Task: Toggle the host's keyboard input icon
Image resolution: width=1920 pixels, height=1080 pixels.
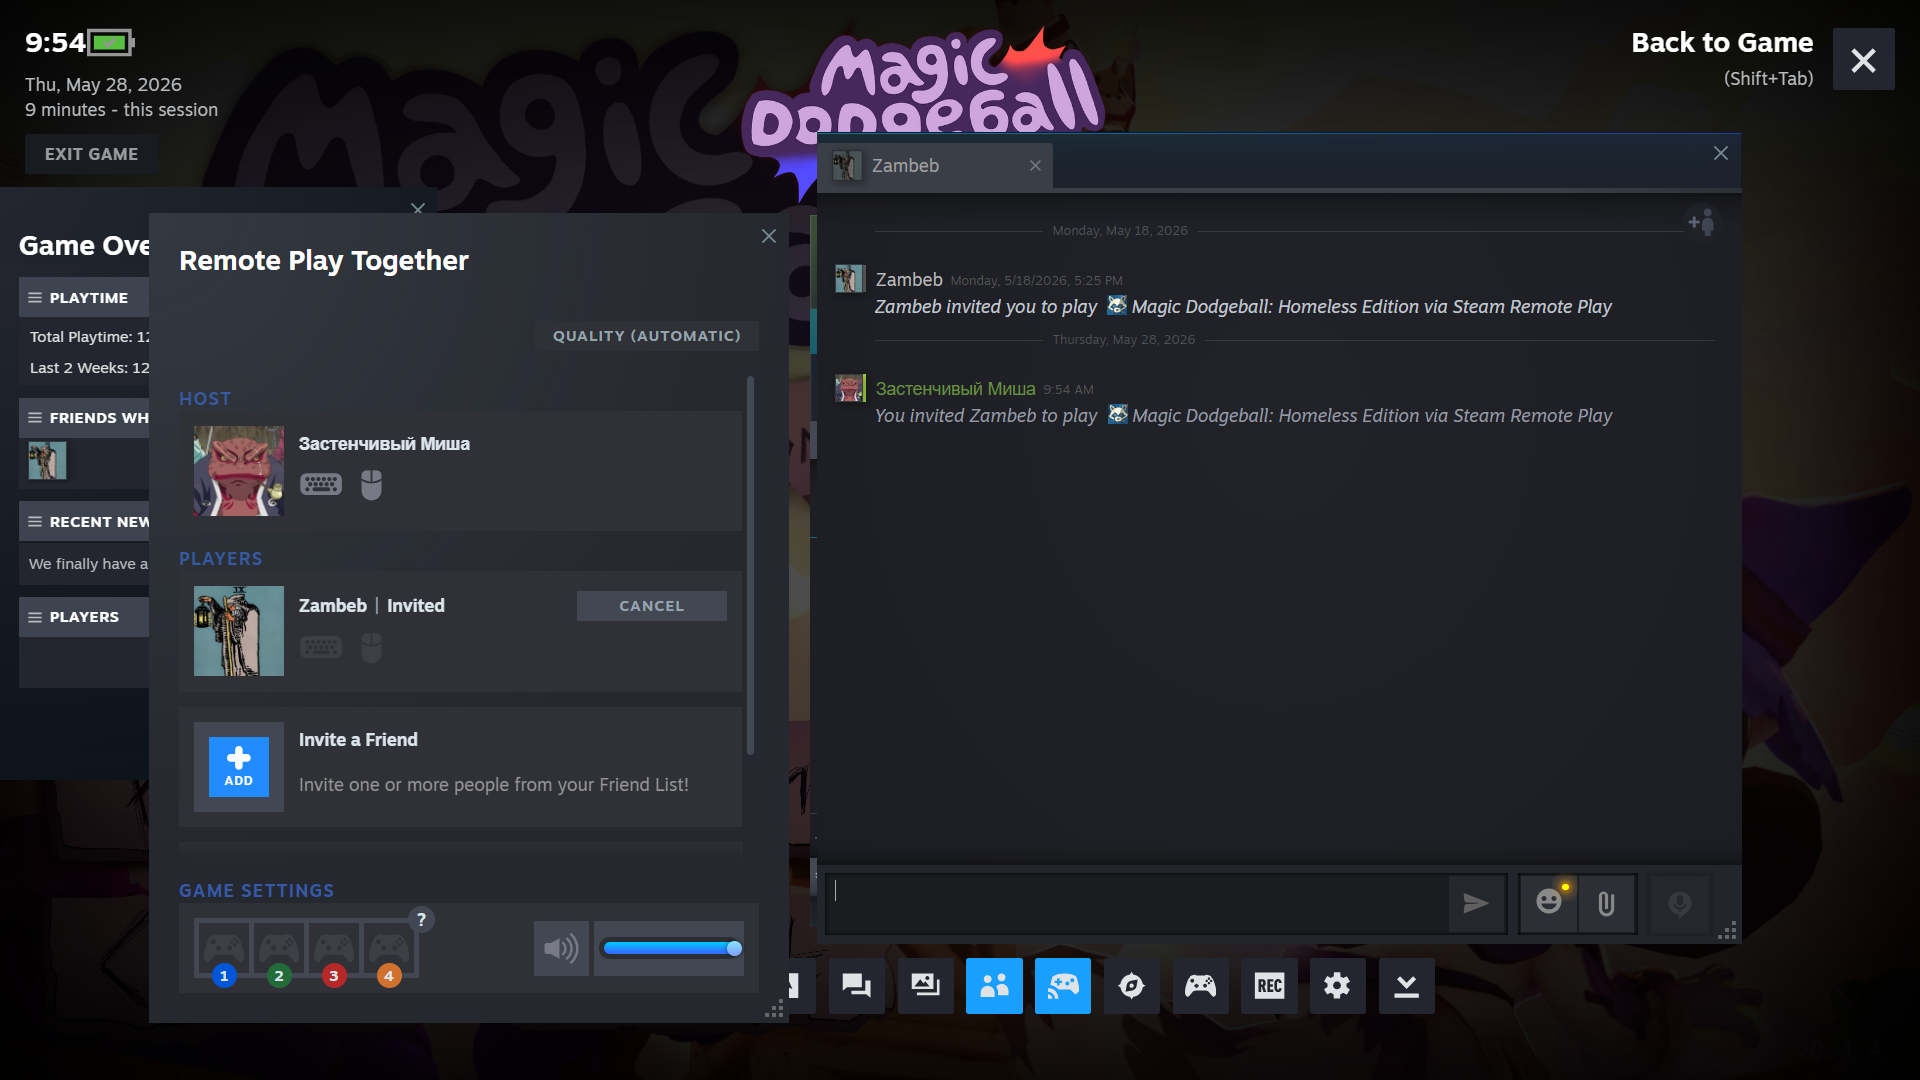Action: pyautogui.click(x=321, y=485)
